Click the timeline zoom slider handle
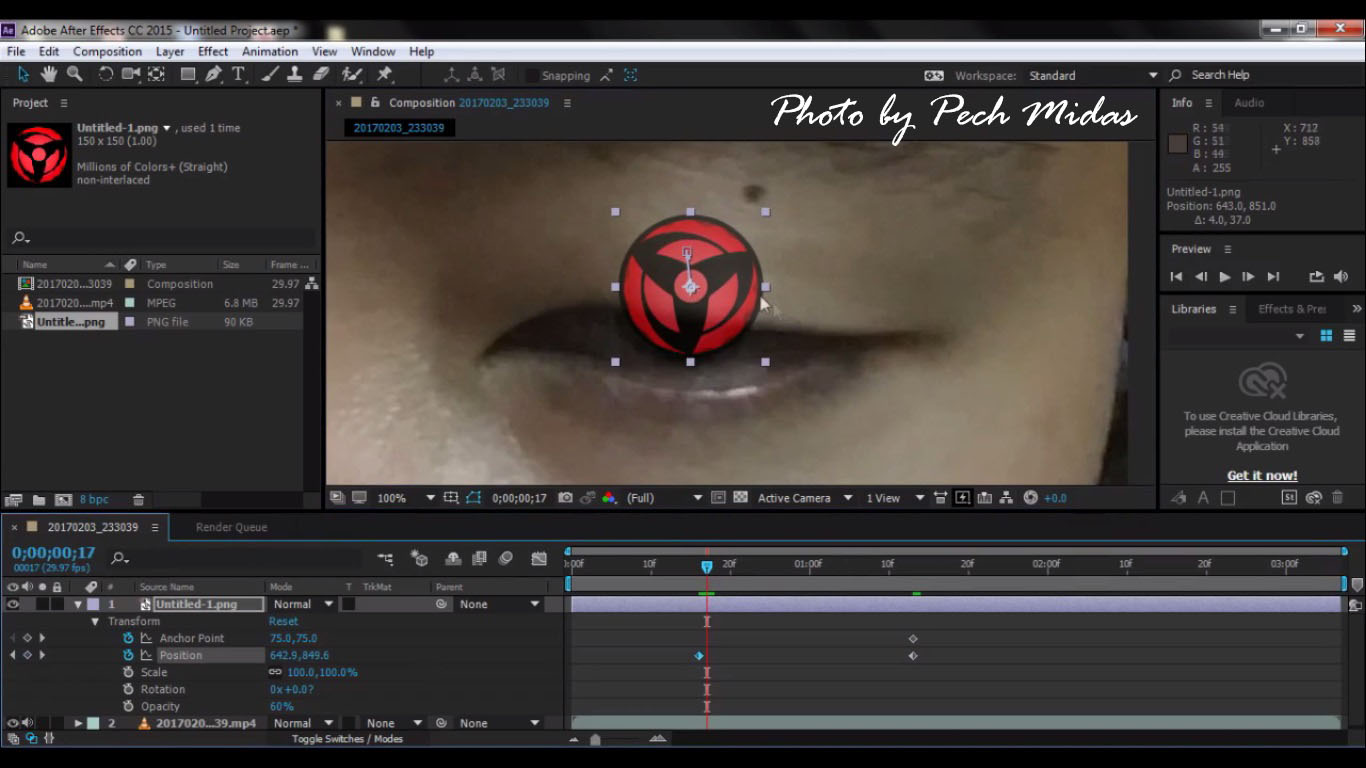 tap(595, 740)
